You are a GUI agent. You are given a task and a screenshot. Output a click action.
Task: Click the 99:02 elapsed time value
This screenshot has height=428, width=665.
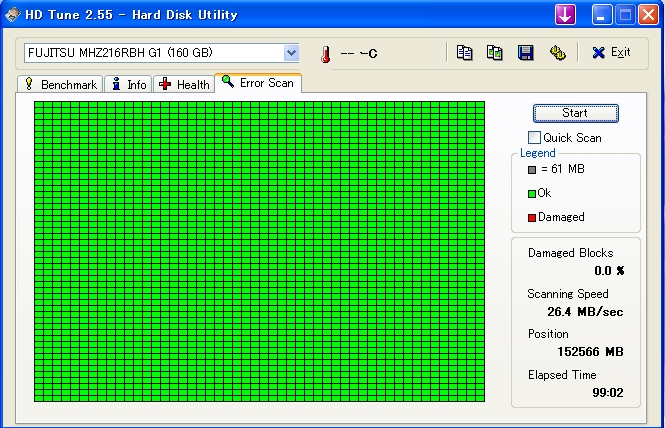click(608, 392)
